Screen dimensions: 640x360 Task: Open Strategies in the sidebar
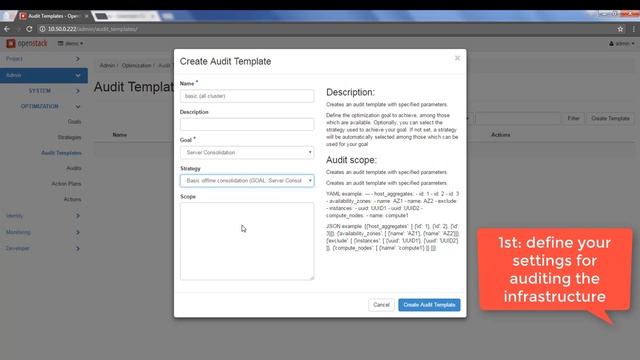tap(69, 137)
